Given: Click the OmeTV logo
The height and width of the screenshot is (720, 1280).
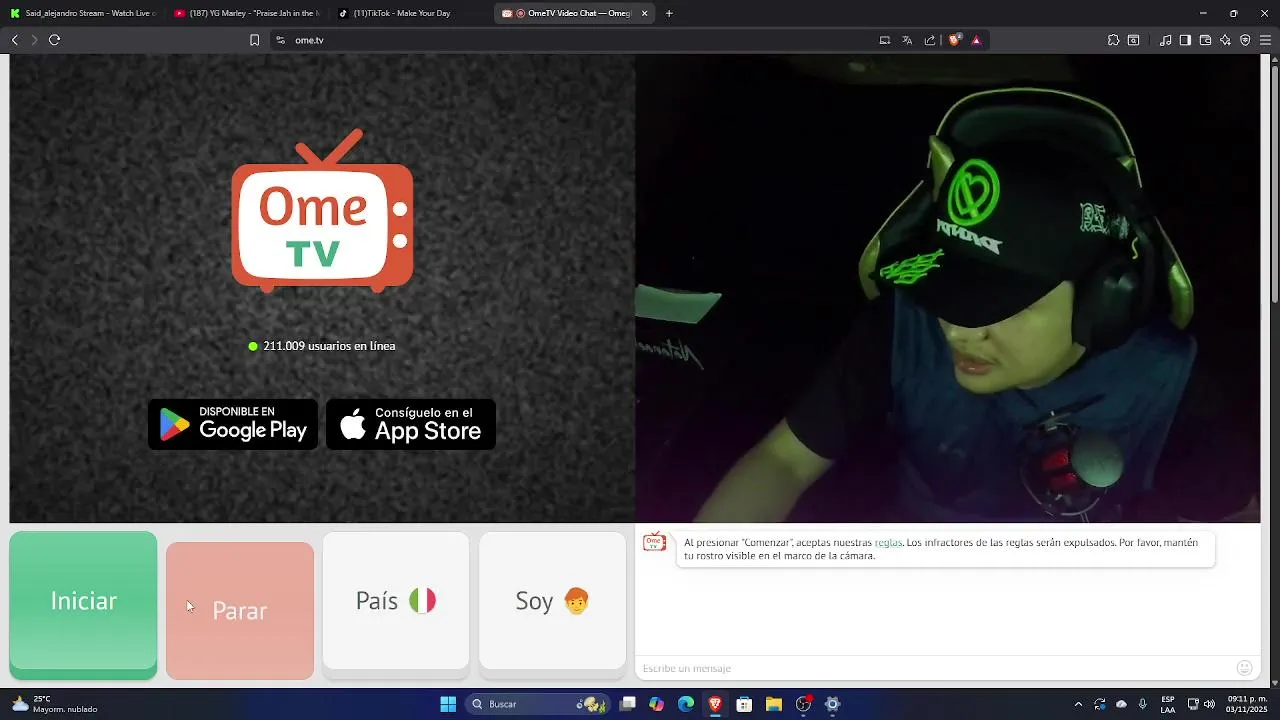Looking at the screenshot, I should pos(322,210).
